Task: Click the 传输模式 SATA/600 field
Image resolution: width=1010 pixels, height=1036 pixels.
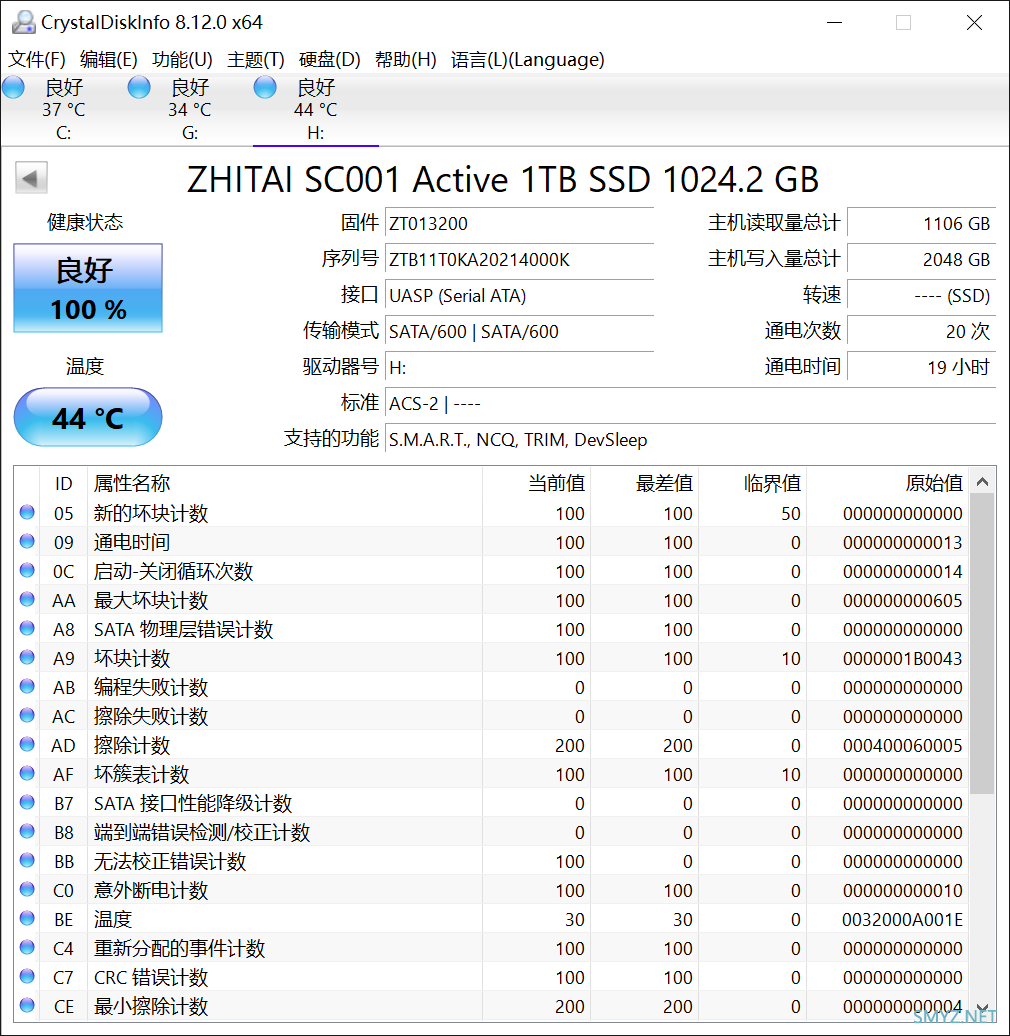Action: pyautogui.click(x=520, y=332)
